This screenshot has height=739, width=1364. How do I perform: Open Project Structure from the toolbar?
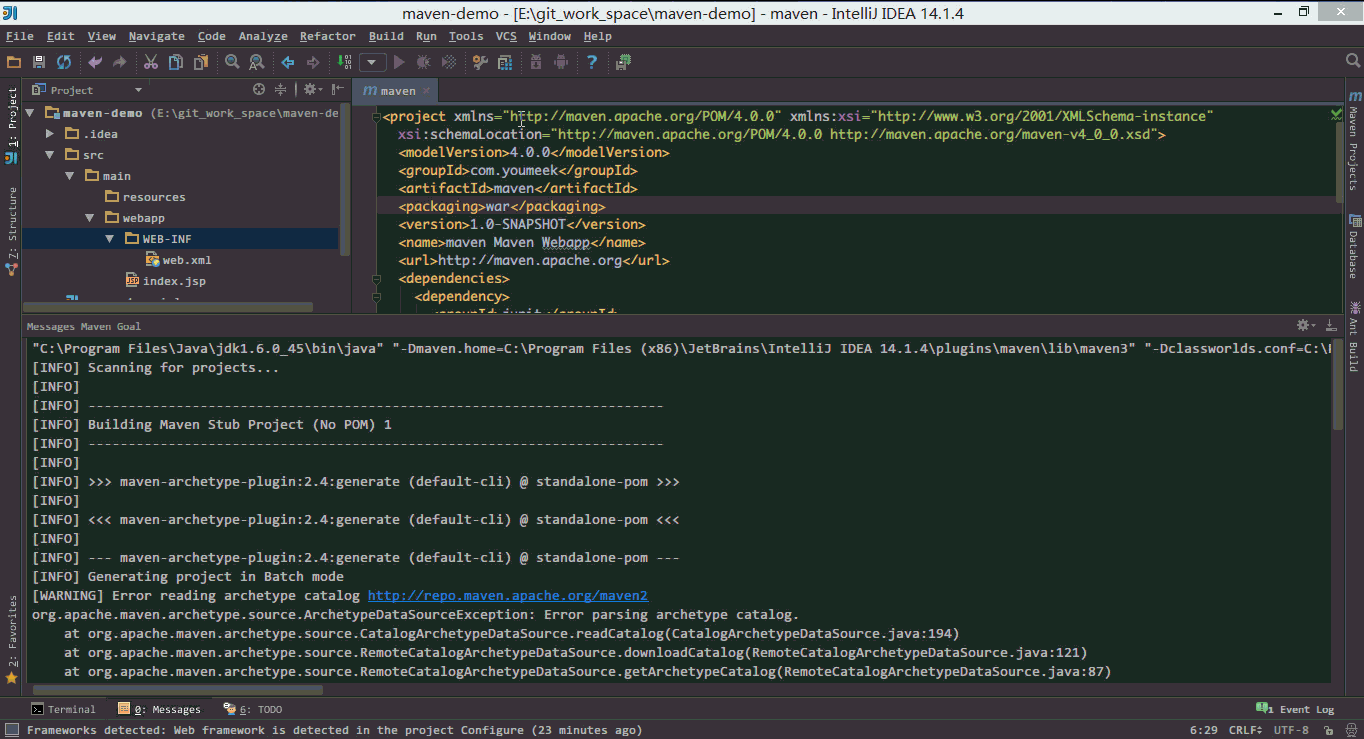[505, 62]
